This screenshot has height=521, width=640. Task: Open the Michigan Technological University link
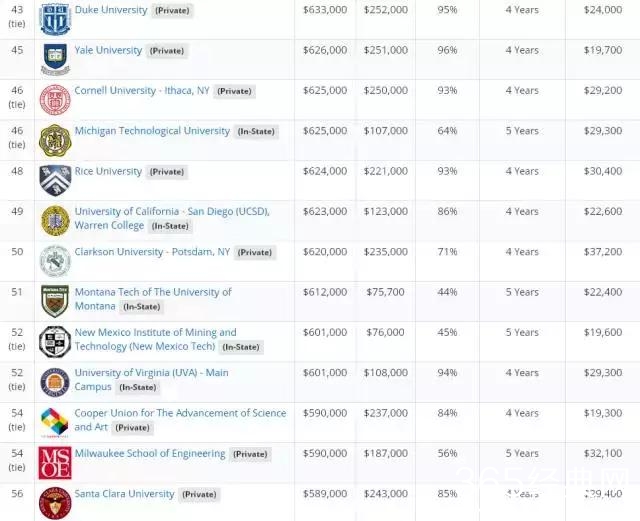point(152,131)
